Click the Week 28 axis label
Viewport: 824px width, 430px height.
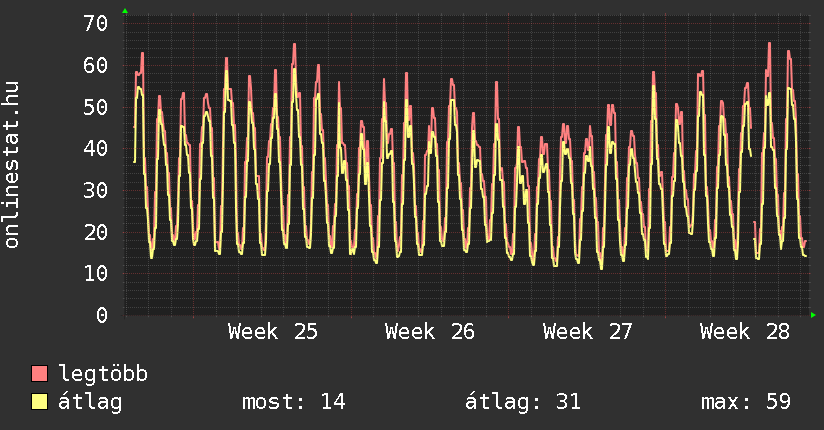(x=745, y=331)
